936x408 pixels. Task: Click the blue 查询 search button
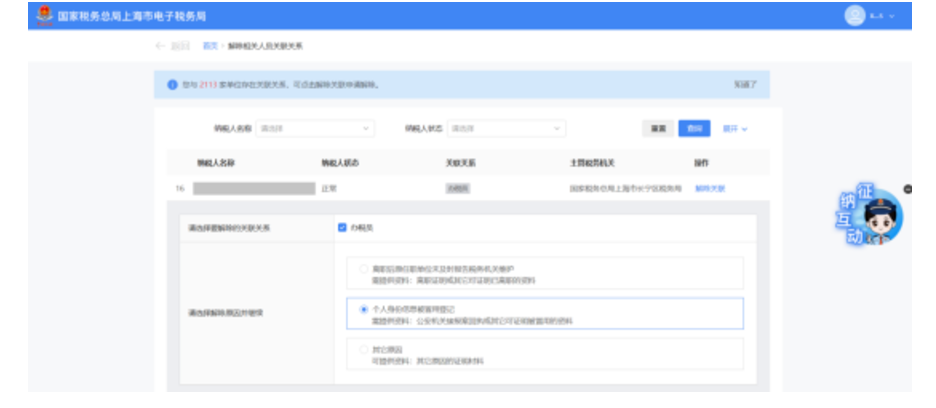(x=692, y=128)
